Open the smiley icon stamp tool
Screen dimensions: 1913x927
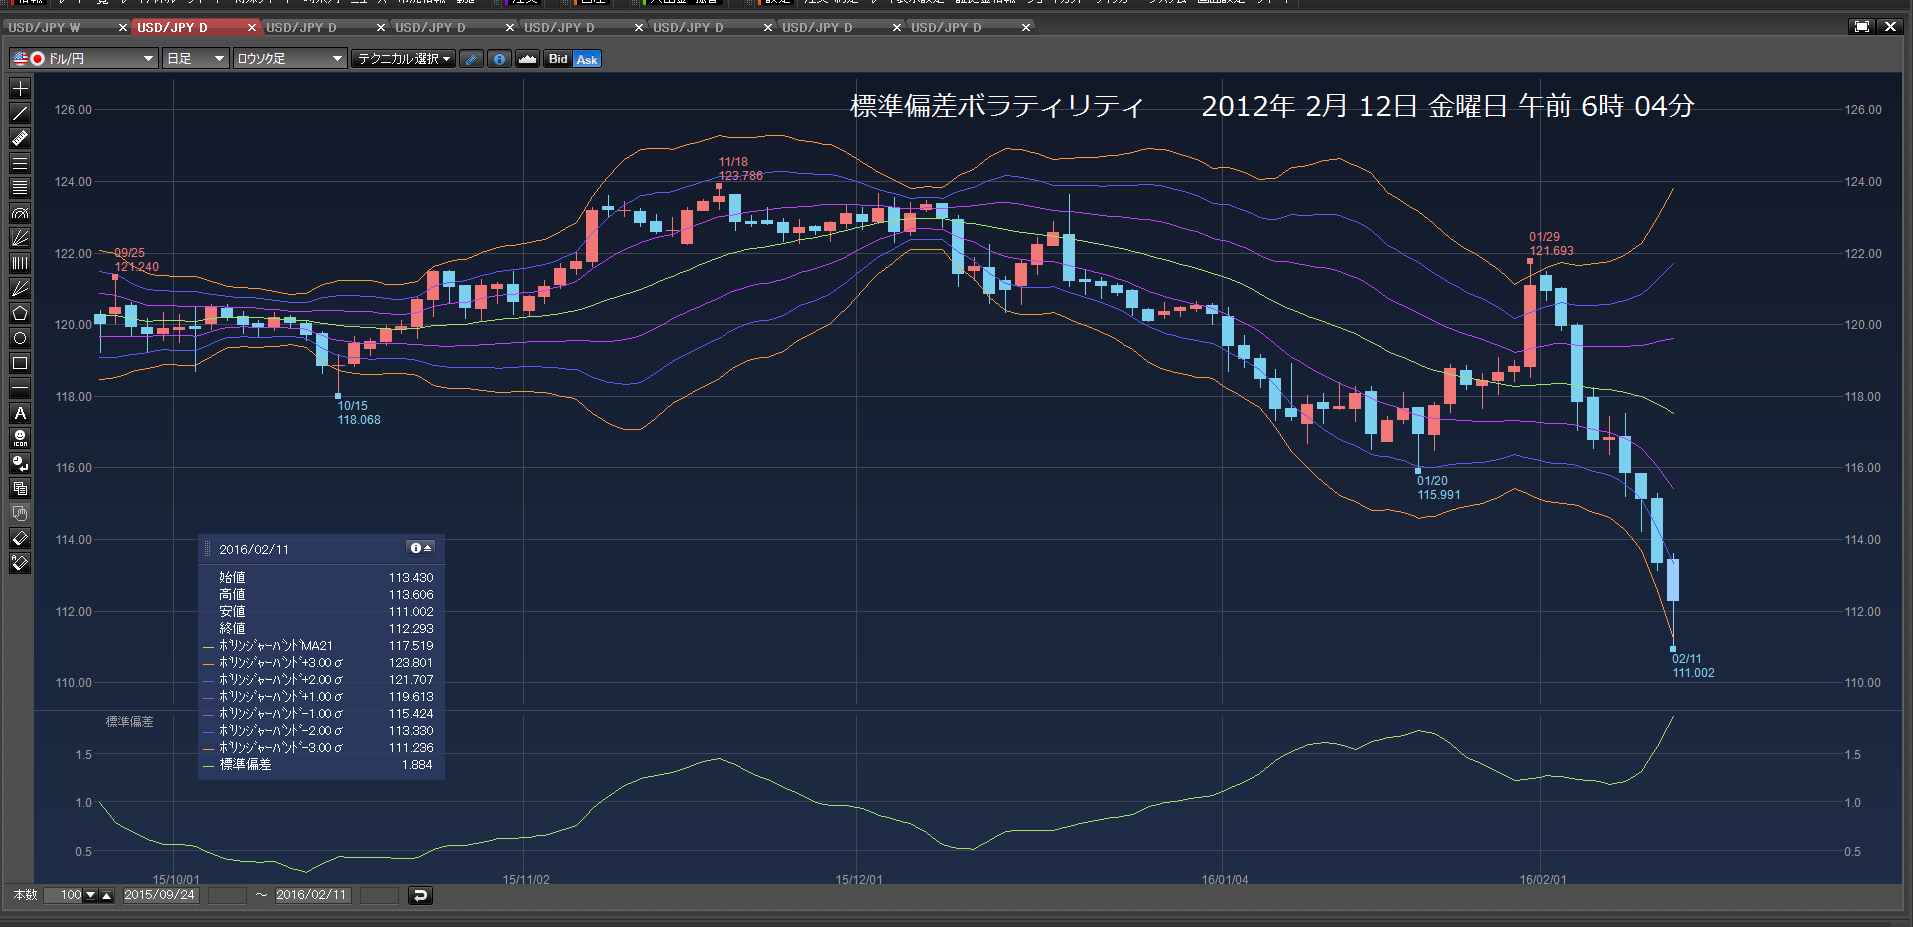click(20, 438)
